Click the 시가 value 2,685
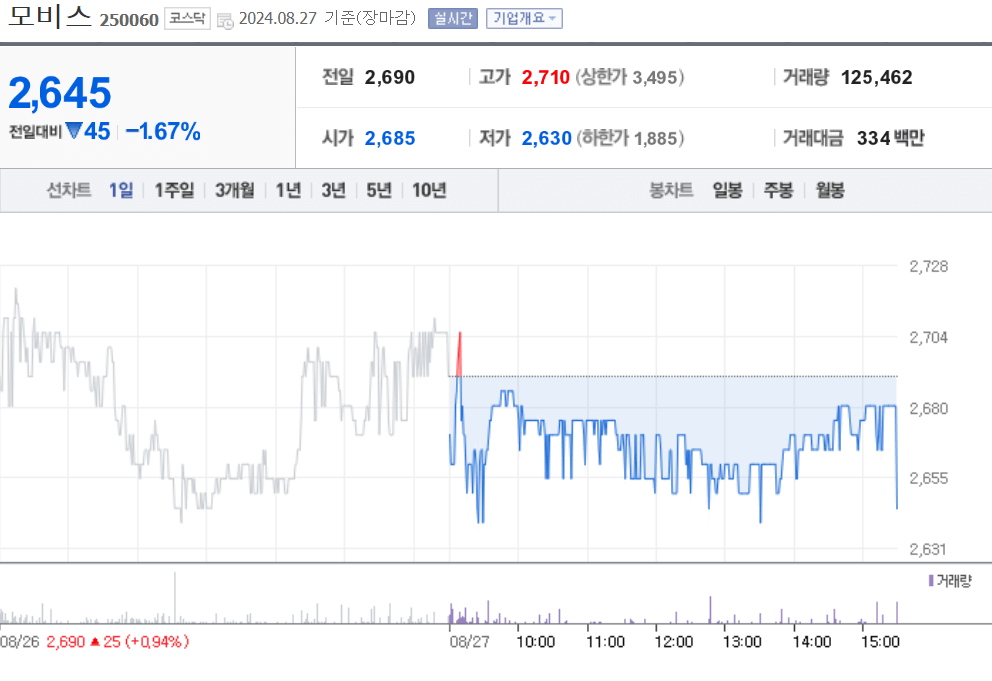Image resolution: width=992 pixels, height=681 pixels. (390, 138)
